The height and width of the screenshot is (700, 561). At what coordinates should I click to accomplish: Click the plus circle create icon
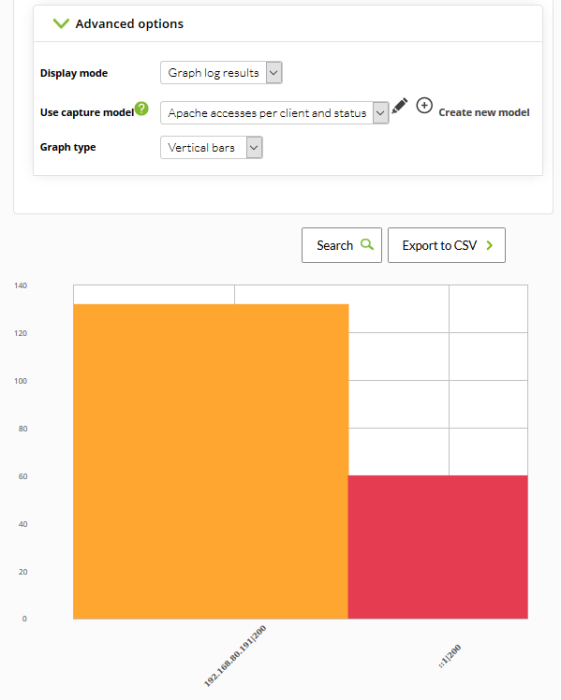click(x=424, y=105)
